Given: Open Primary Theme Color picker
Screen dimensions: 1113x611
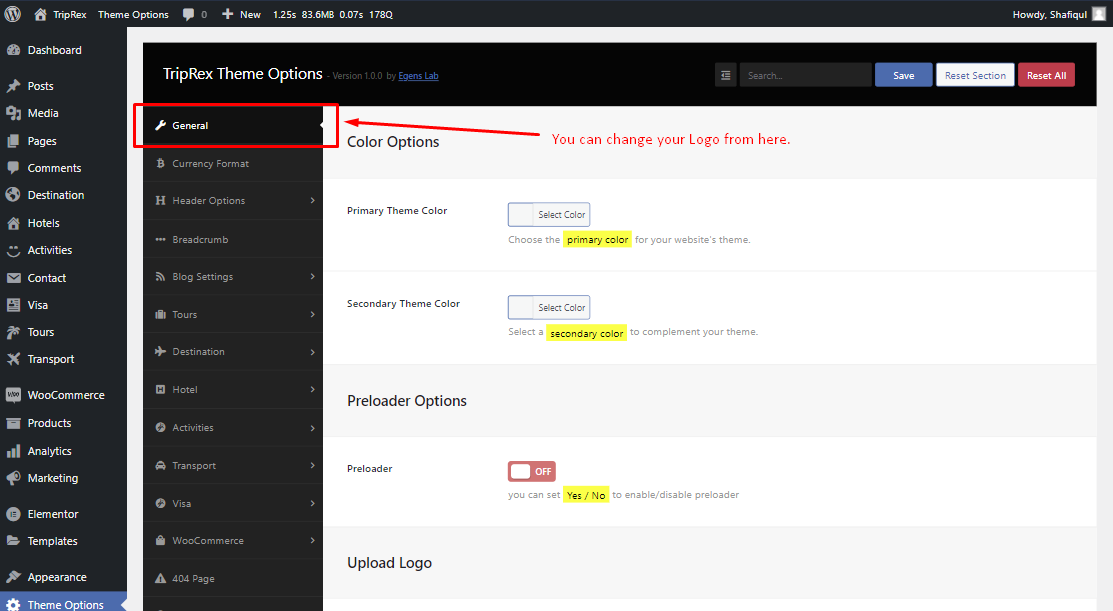Looking at the screenshot, I should 549,214.
